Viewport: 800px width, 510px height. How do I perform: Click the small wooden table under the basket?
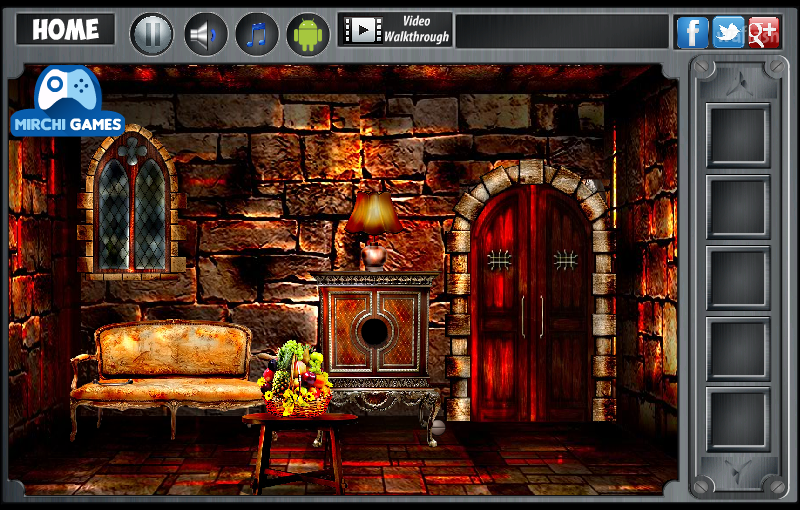299,453
